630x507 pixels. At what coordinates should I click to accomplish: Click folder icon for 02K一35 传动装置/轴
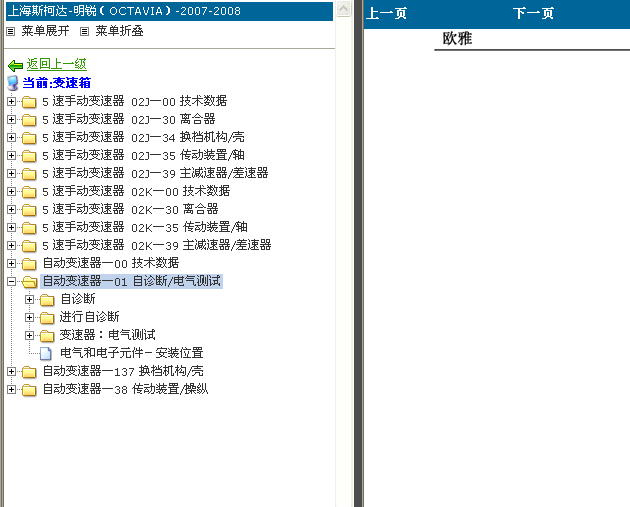pyautogui.click(x=29, y=227)
